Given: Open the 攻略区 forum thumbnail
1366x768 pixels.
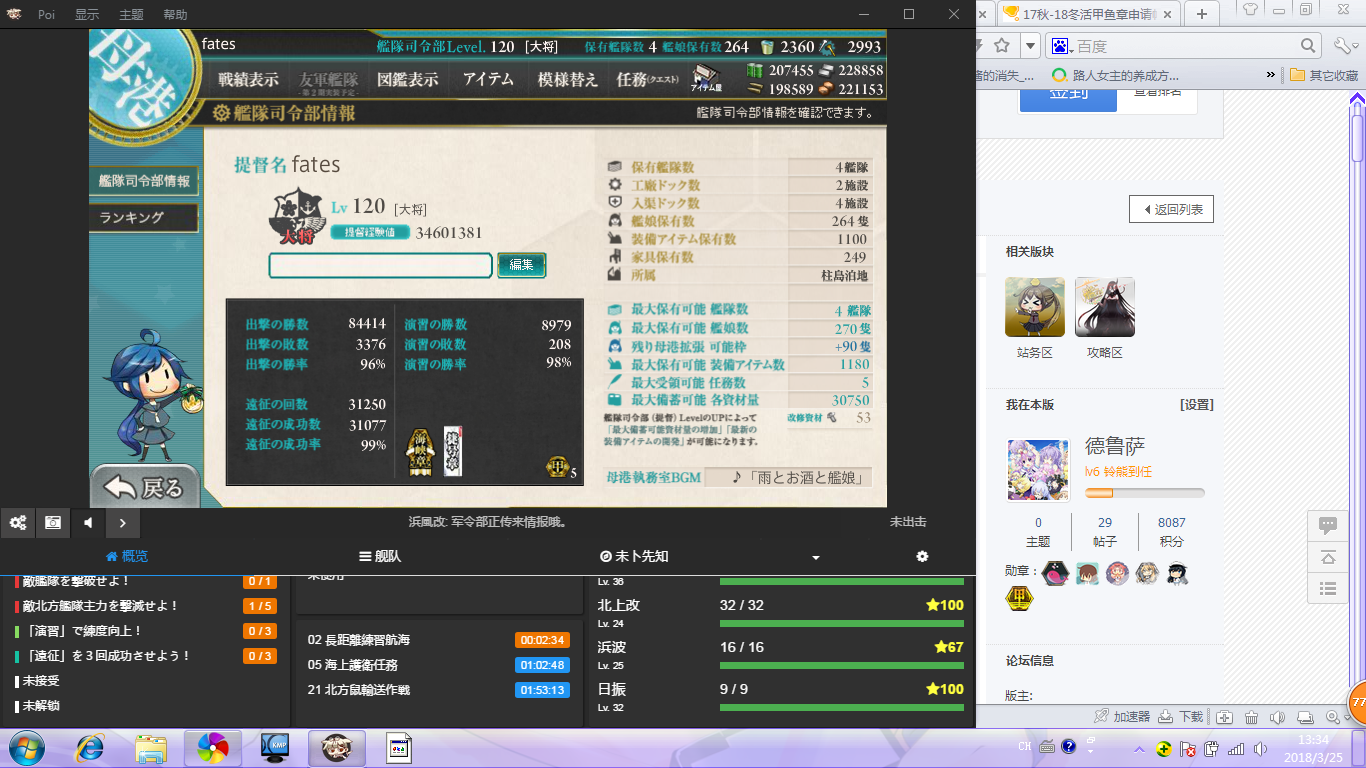Looking at the screenshot, I should pyautogui.click(x=1105, y=307).
